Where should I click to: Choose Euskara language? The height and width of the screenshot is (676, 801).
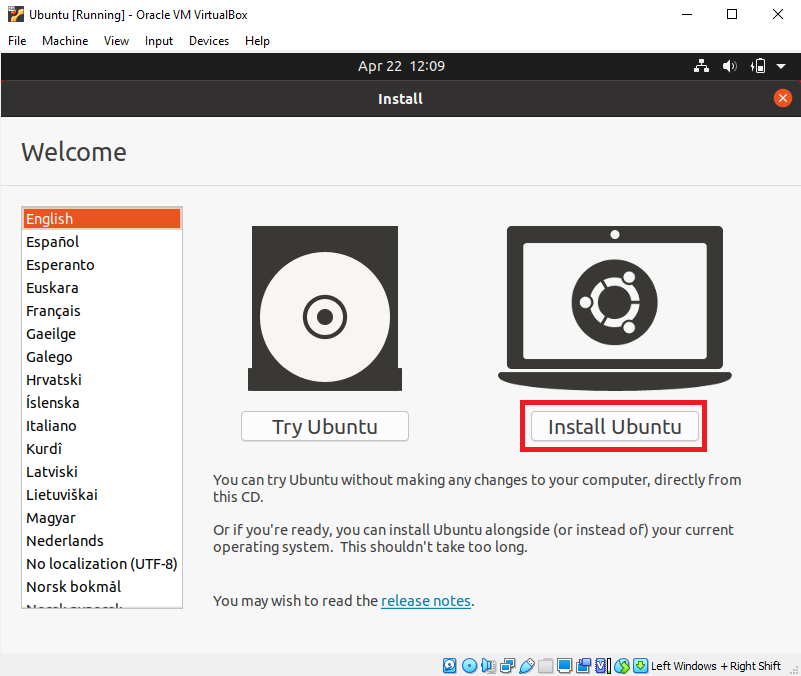pyautogui.click(x=102, y=288)
